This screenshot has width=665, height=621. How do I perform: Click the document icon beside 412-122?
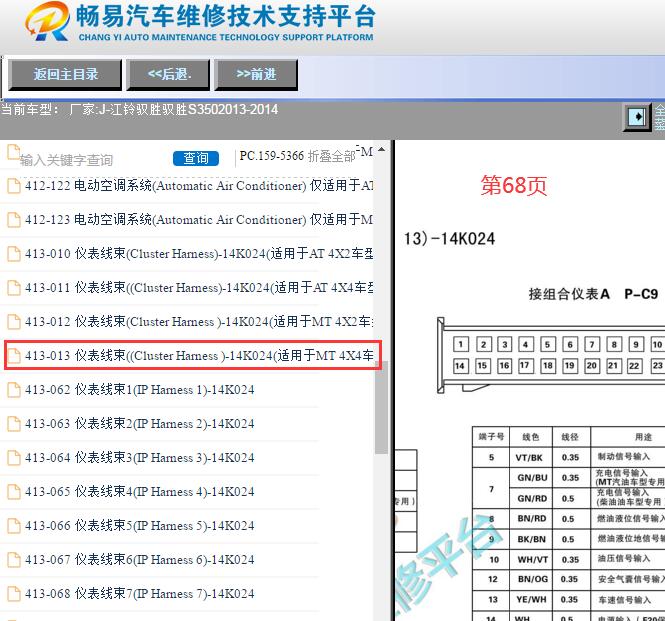14,186
